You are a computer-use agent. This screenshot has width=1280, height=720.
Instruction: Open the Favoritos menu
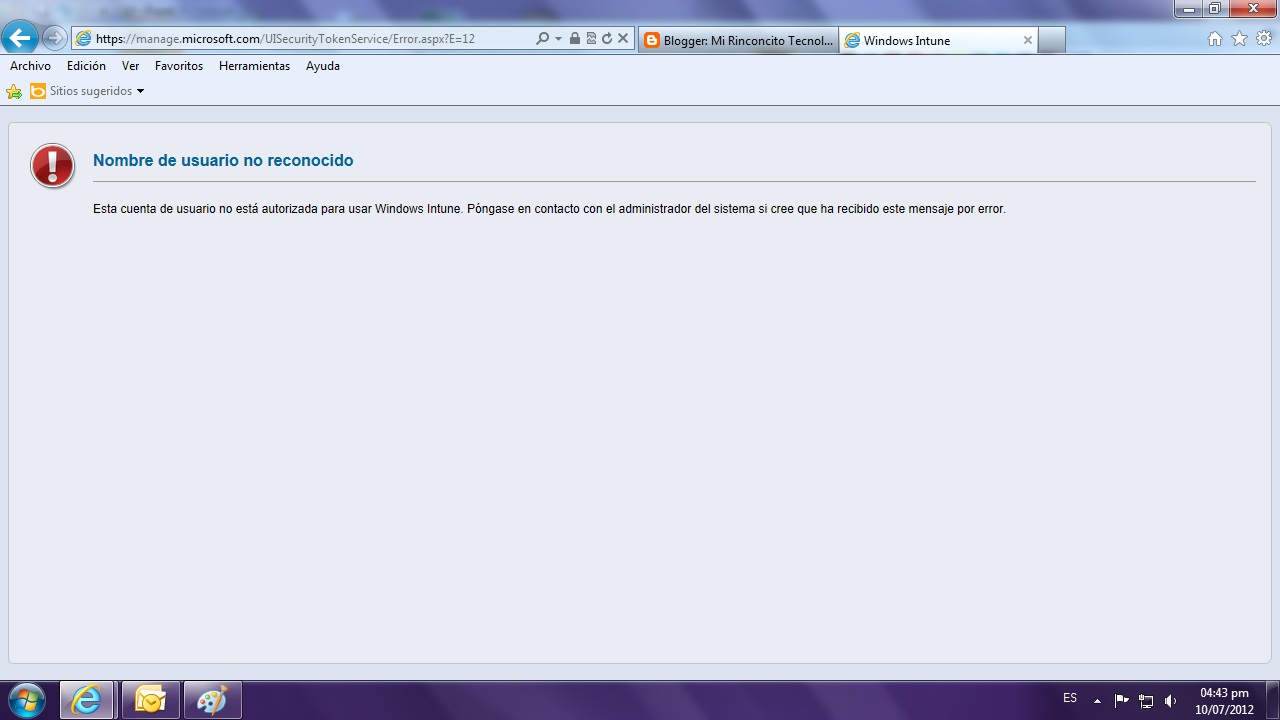pos(179,66)
